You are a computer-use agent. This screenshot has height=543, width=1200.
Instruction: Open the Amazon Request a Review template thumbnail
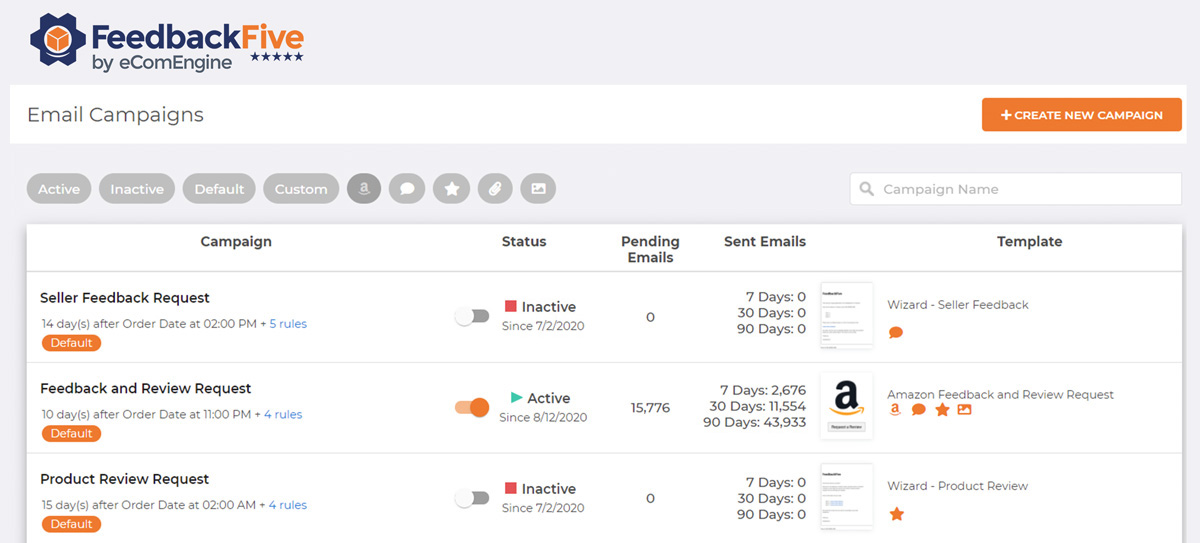[x=846, y=405]
